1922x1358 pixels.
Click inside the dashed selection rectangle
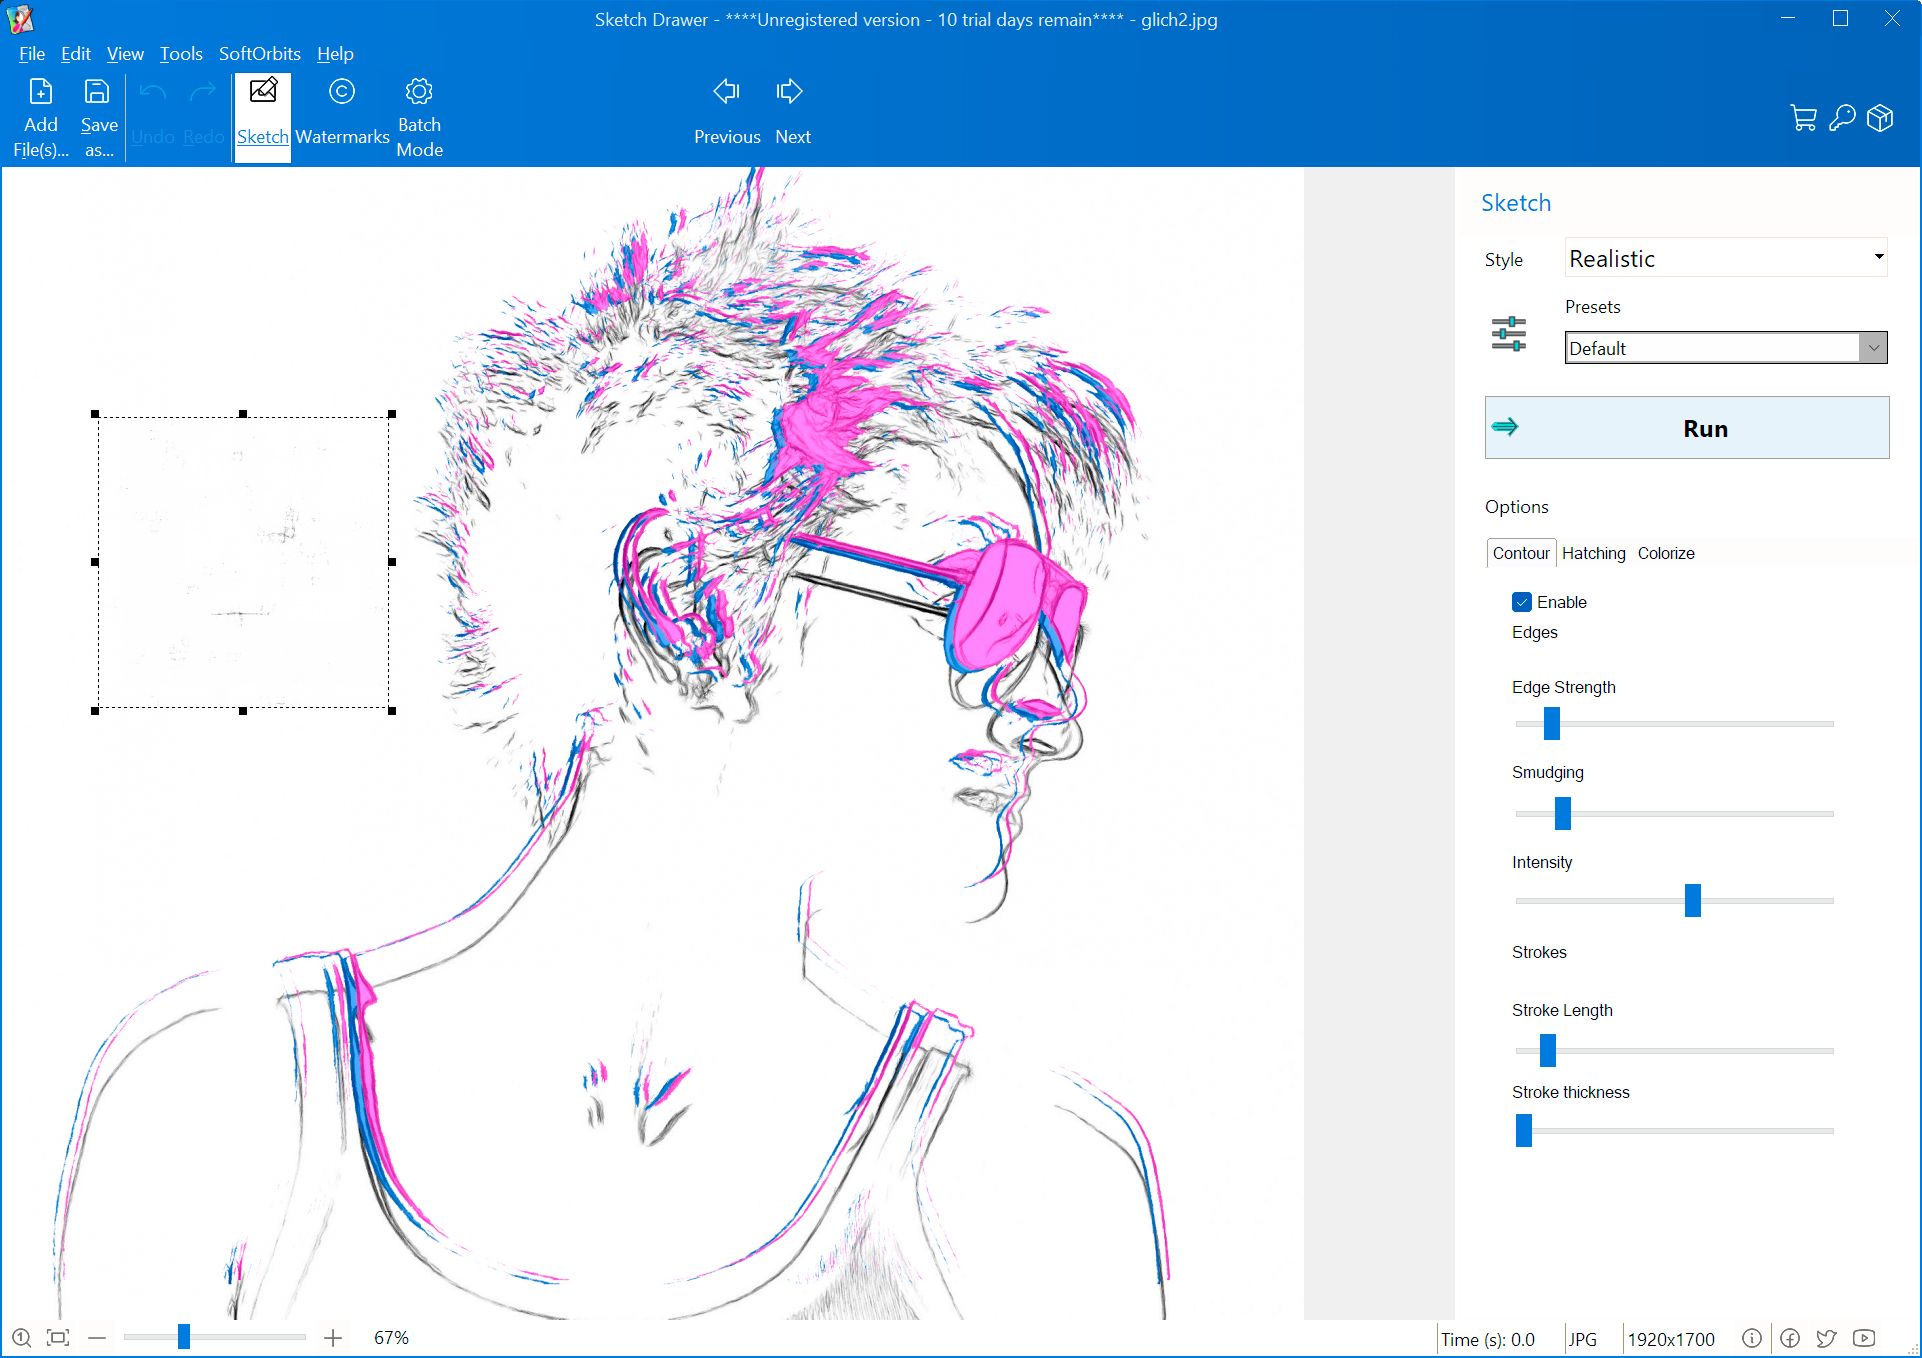click(243, 562)
